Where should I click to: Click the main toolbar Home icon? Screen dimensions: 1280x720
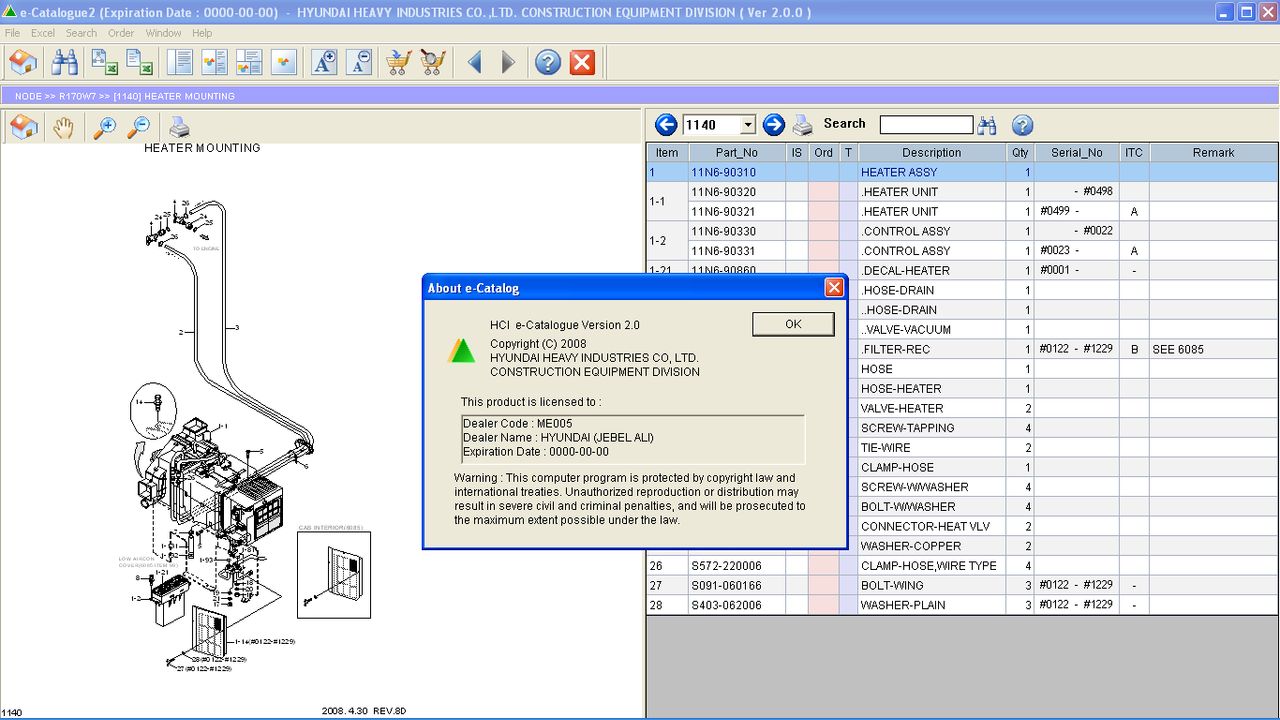pyautogui.click(x=23, y=62)
